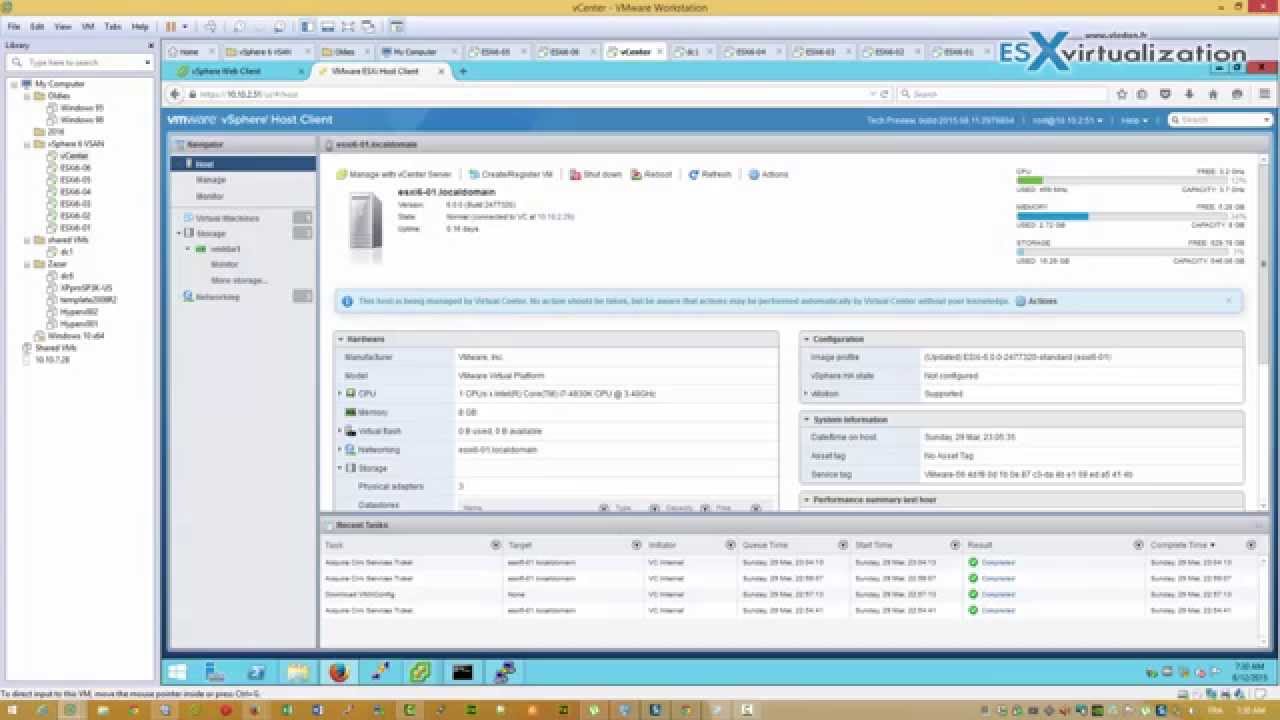Collapse the Hardware panel
This screenshot has width=1280, height=720.
[x=340, y=339]
